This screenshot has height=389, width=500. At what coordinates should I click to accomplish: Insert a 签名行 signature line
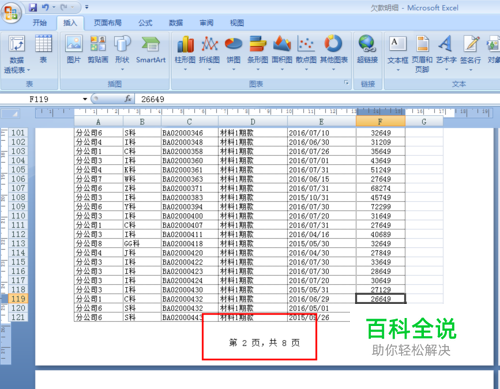pos(471,53)
